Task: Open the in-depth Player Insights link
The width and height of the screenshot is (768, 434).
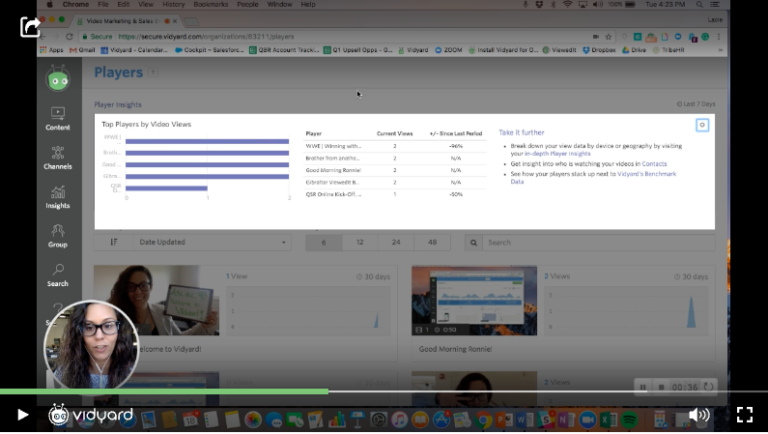Action: pyautogui.click(x=557, y=153)
